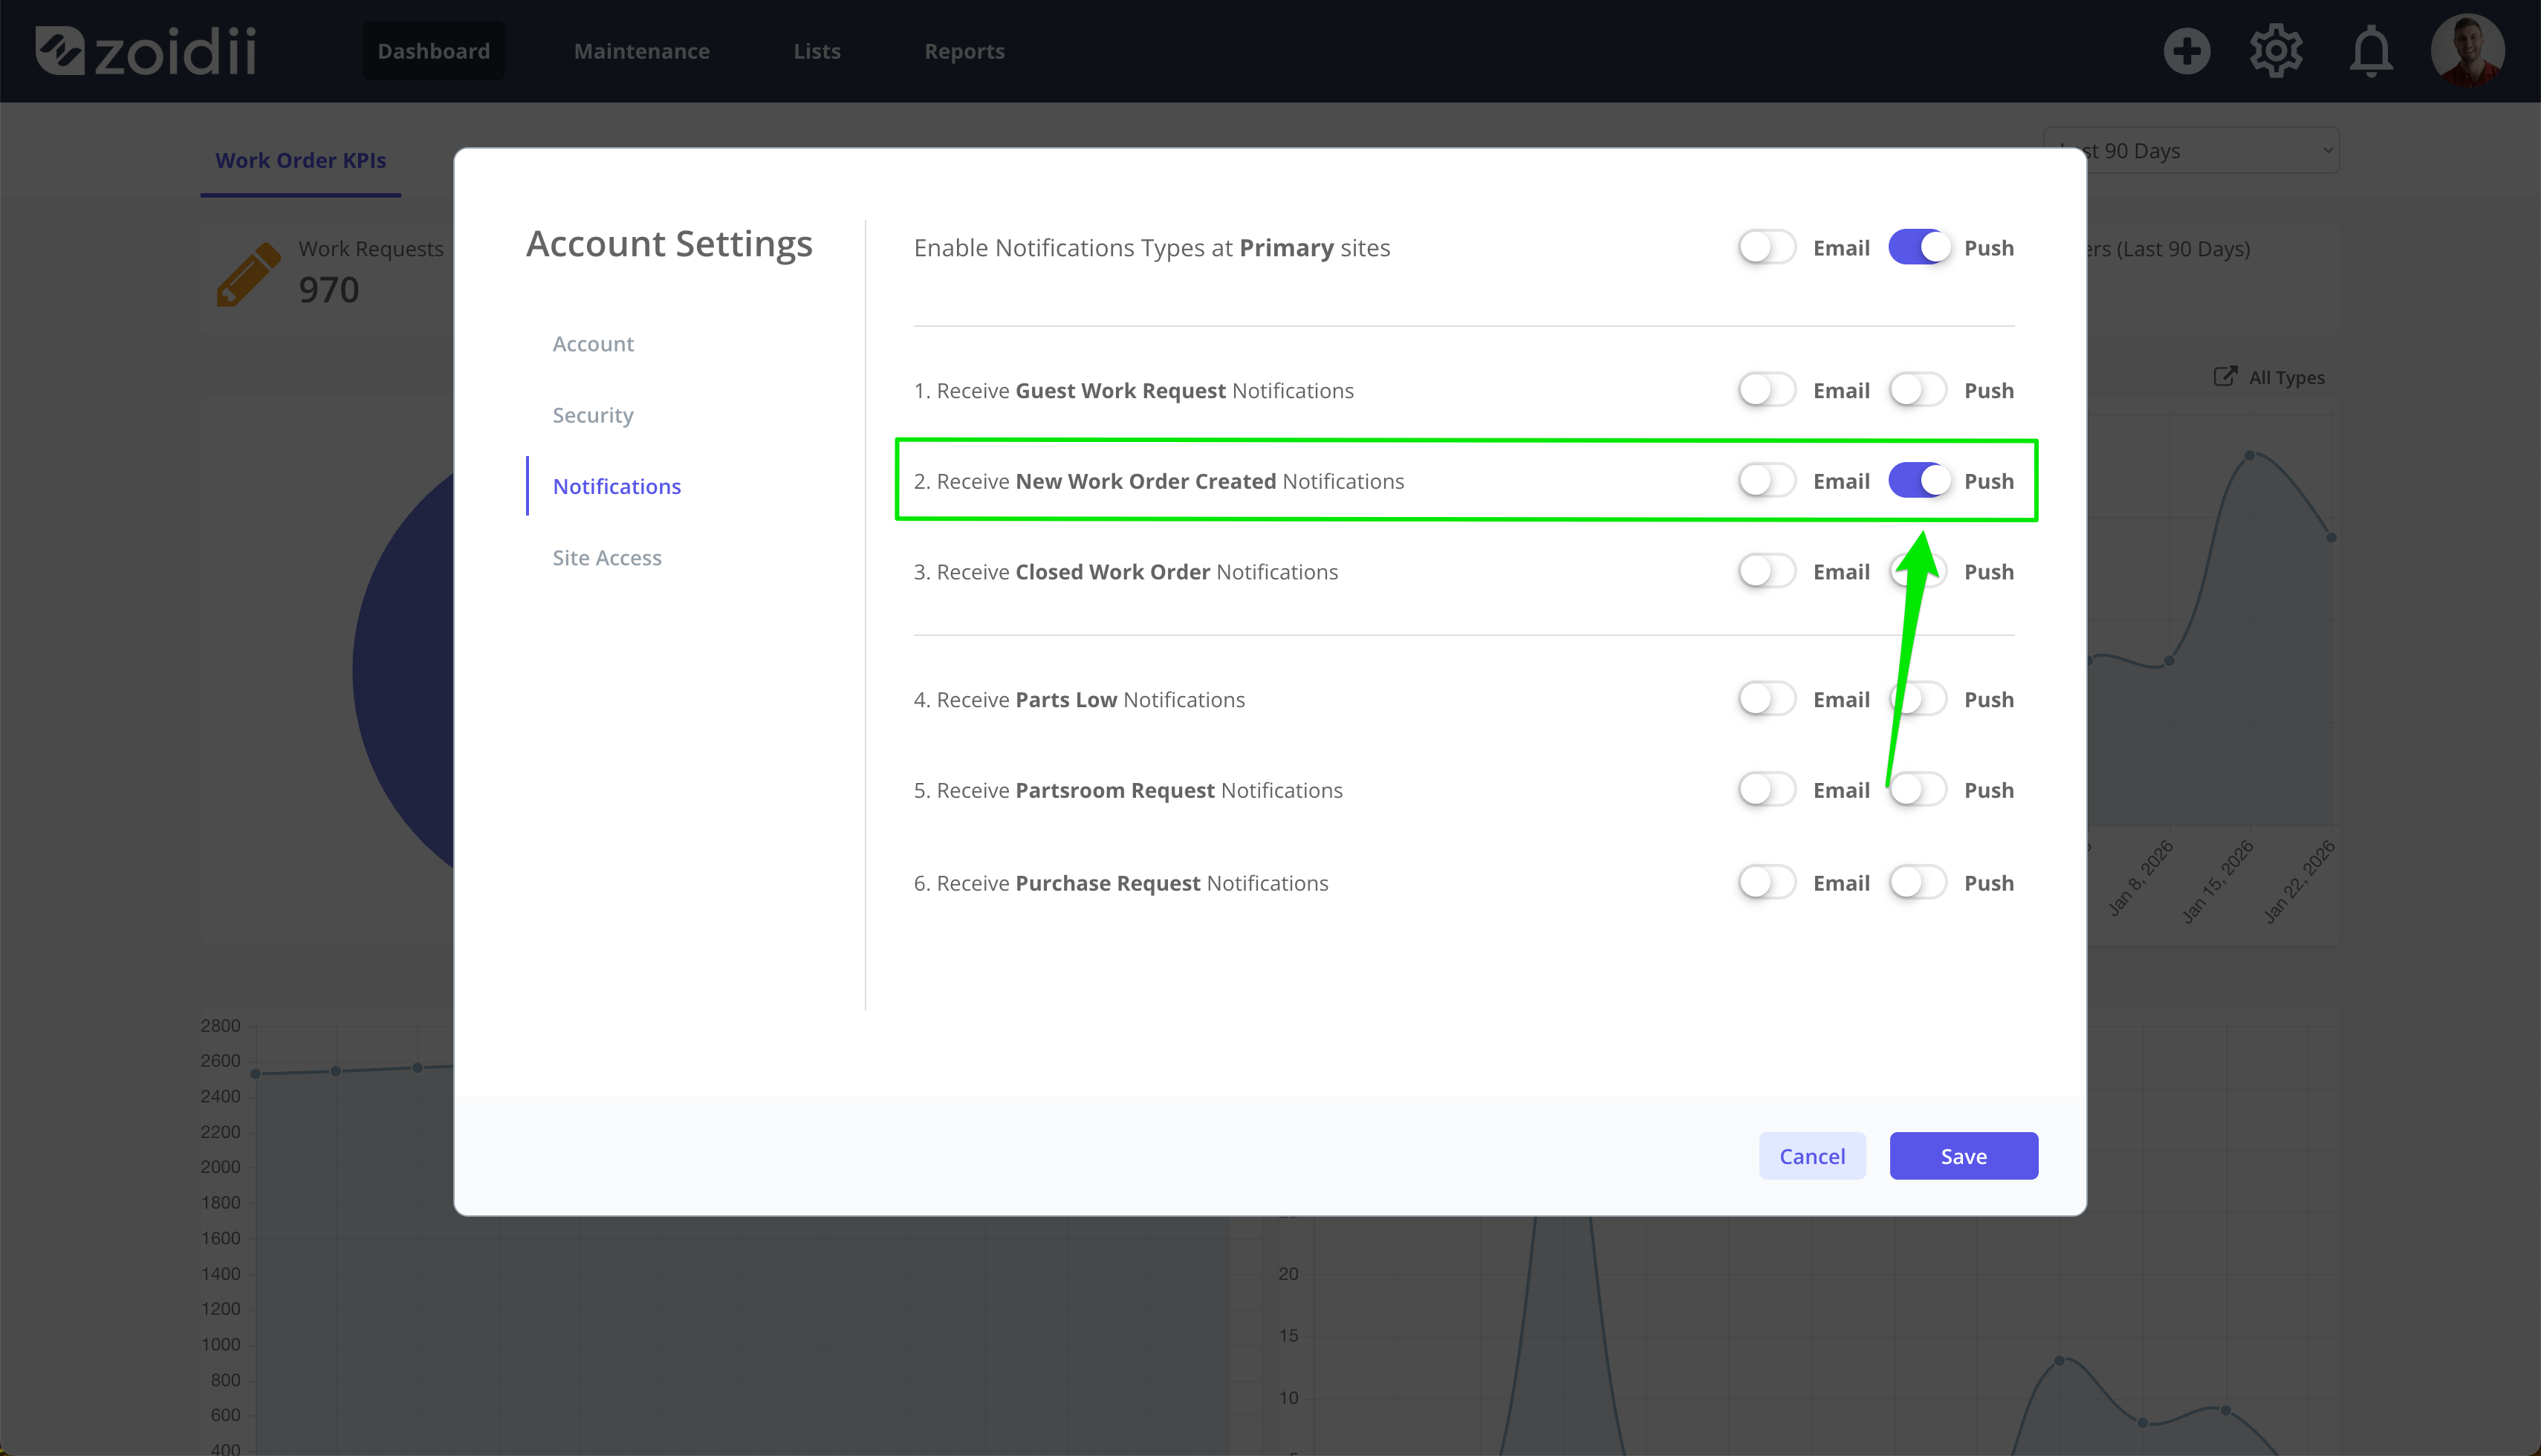Toggle Email for Guest Work Request notifications
The width and height of the screenshot is (2541, 1456).
[x=1766, y=390]
